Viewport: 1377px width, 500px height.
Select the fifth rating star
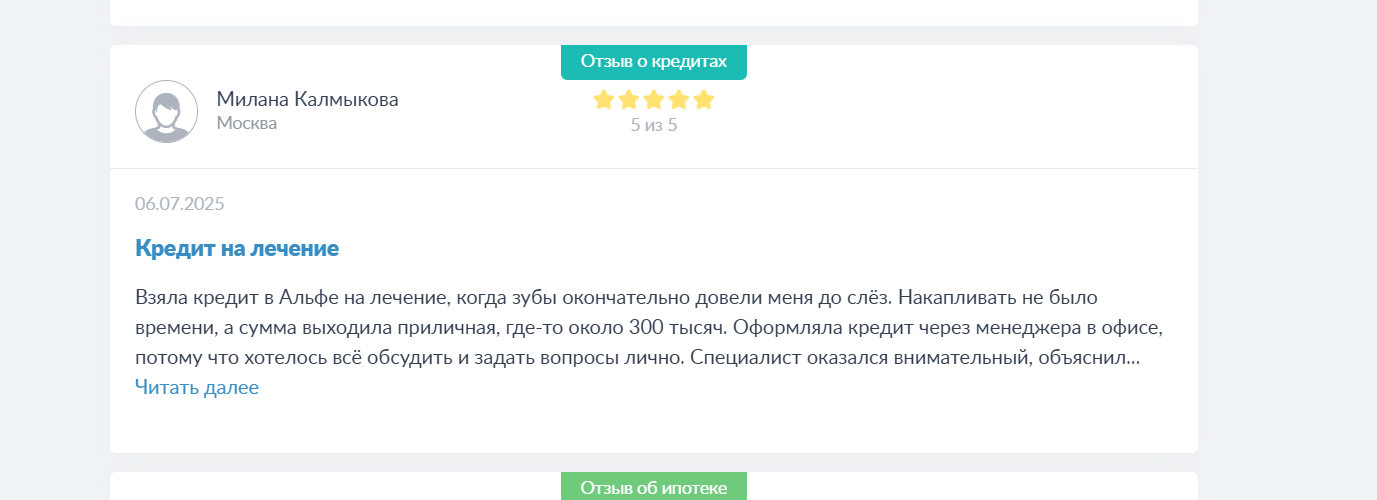(x=704, y=99)
